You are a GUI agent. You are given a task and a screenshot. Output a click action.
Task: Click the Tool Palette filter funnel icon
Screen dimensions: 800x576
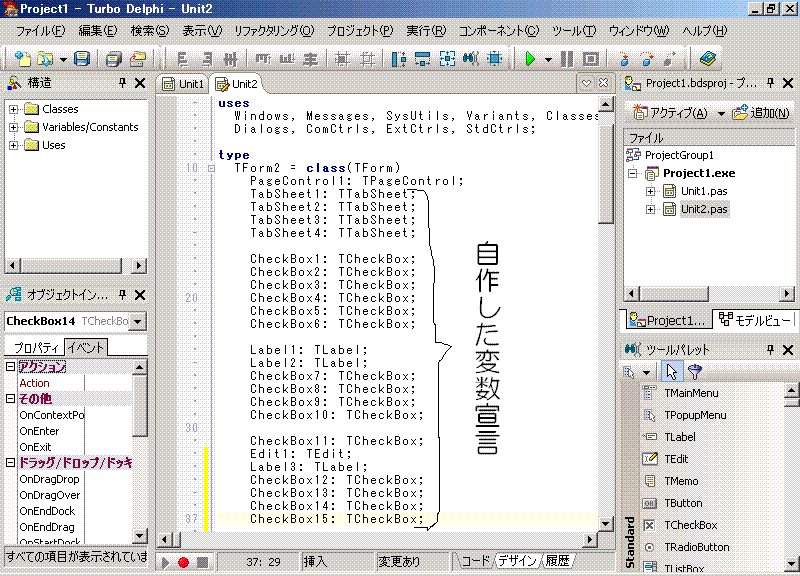(695, 371)
